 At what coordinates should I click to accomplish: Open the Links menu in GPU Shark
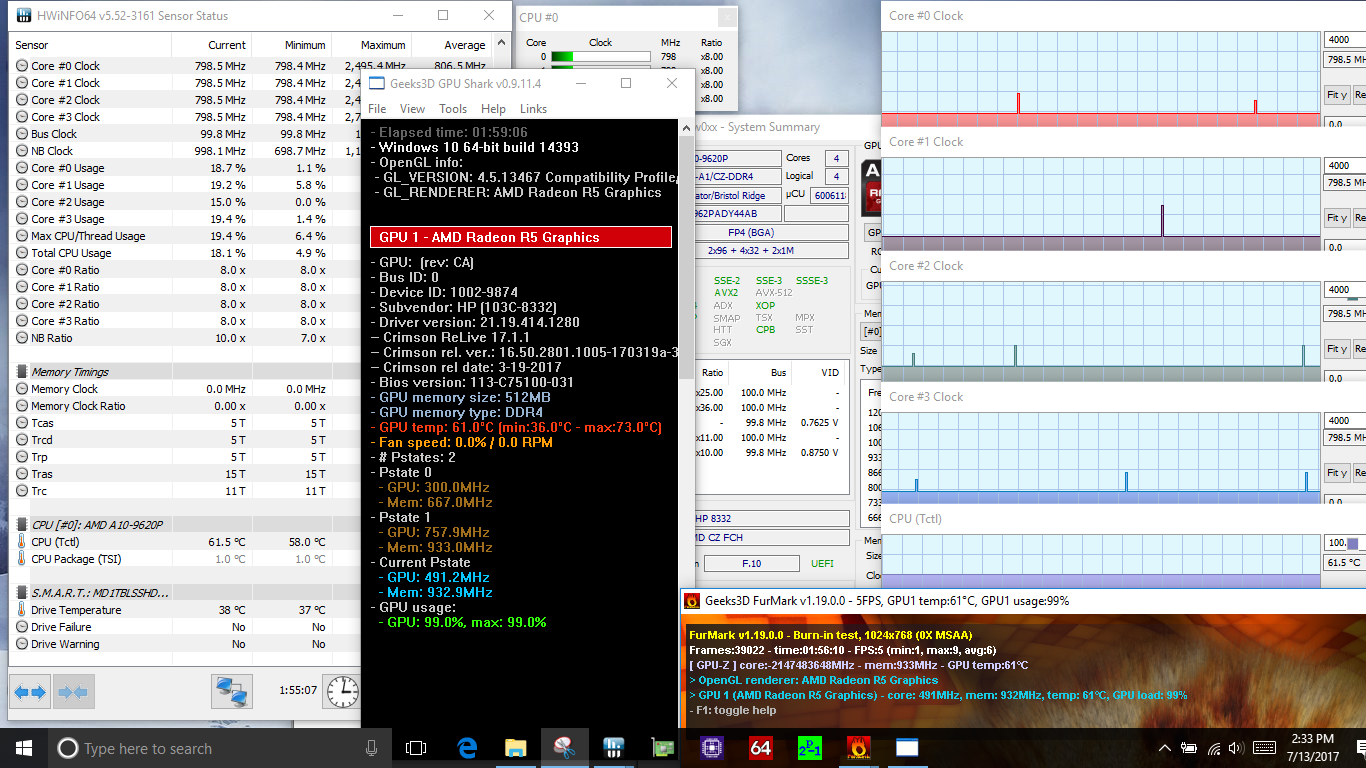click(534, 109)
